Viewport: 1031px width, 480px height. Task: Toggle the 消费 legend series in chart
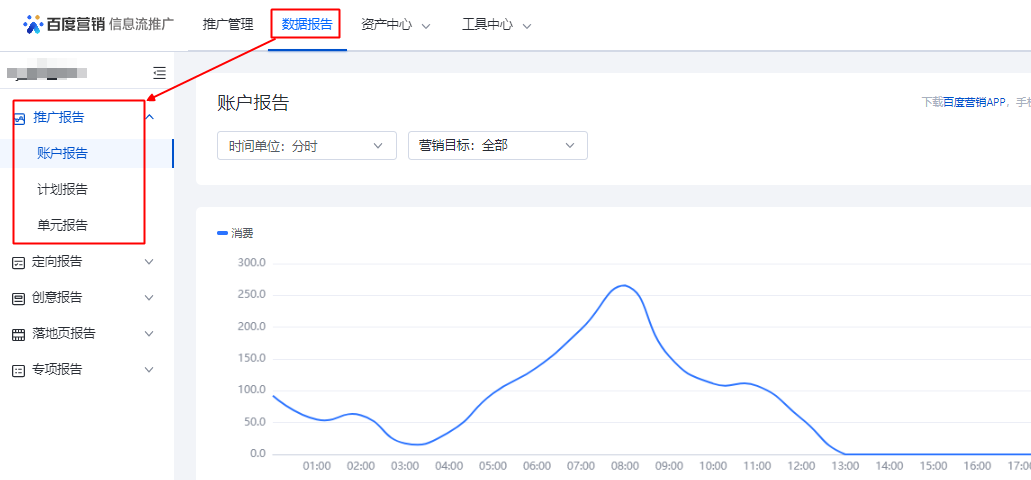pyautogui.click(x=235, y=233)
